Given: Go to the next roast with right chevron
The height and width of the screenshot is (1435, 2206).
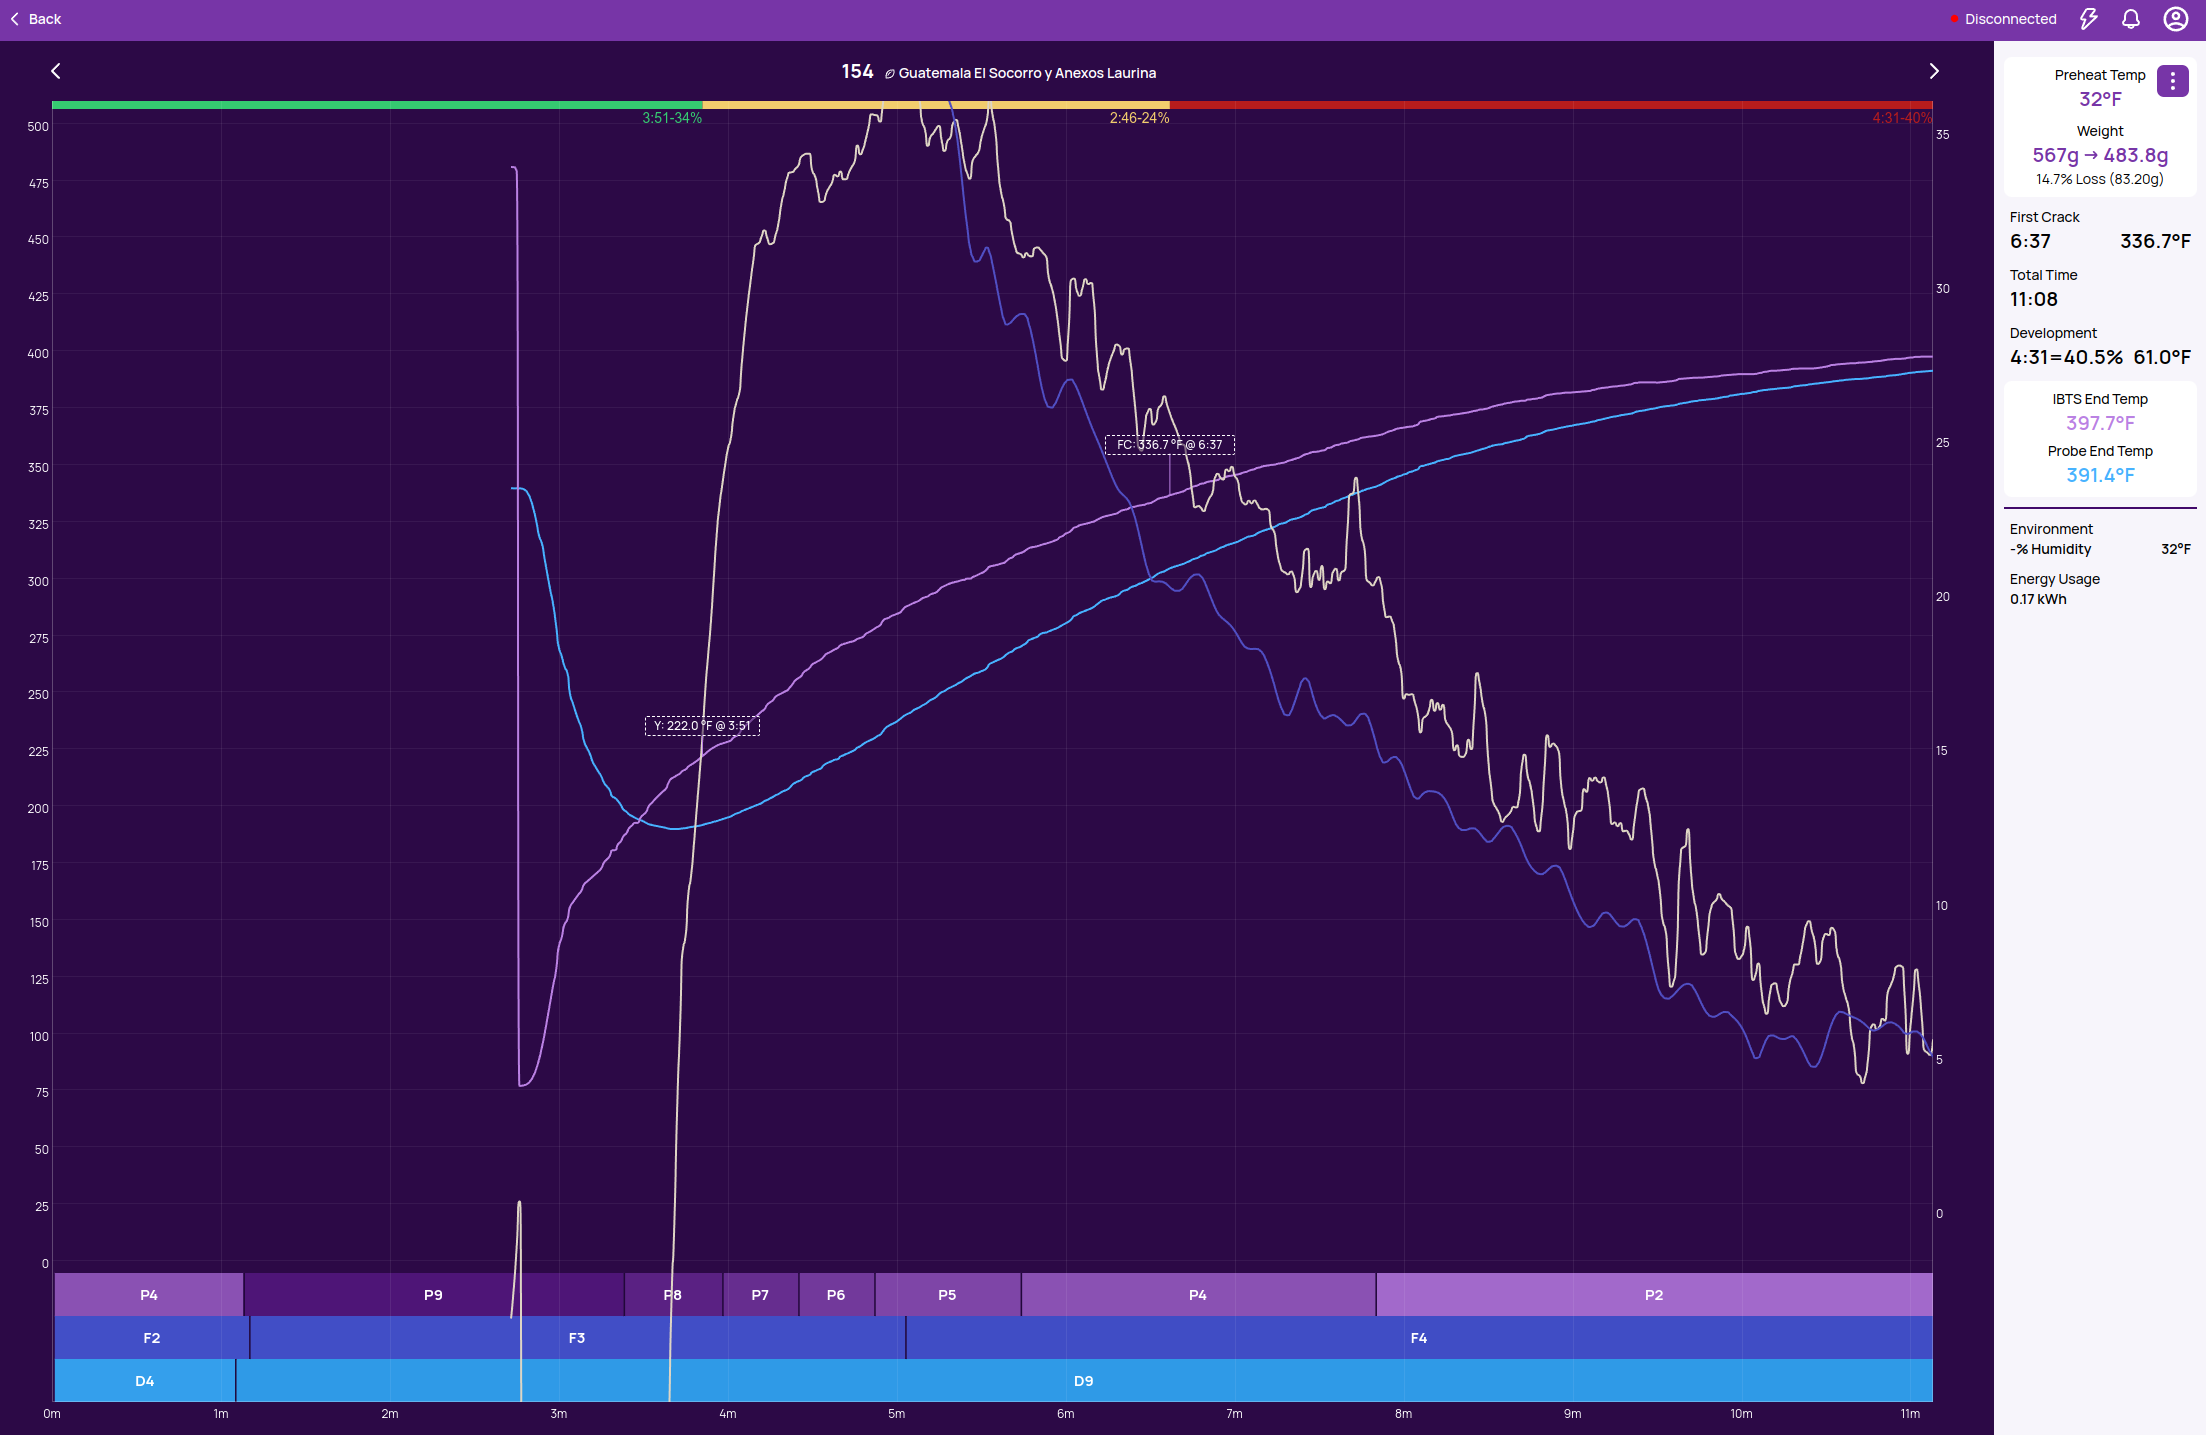Looking at the screenshot, I should [1934, 71].
